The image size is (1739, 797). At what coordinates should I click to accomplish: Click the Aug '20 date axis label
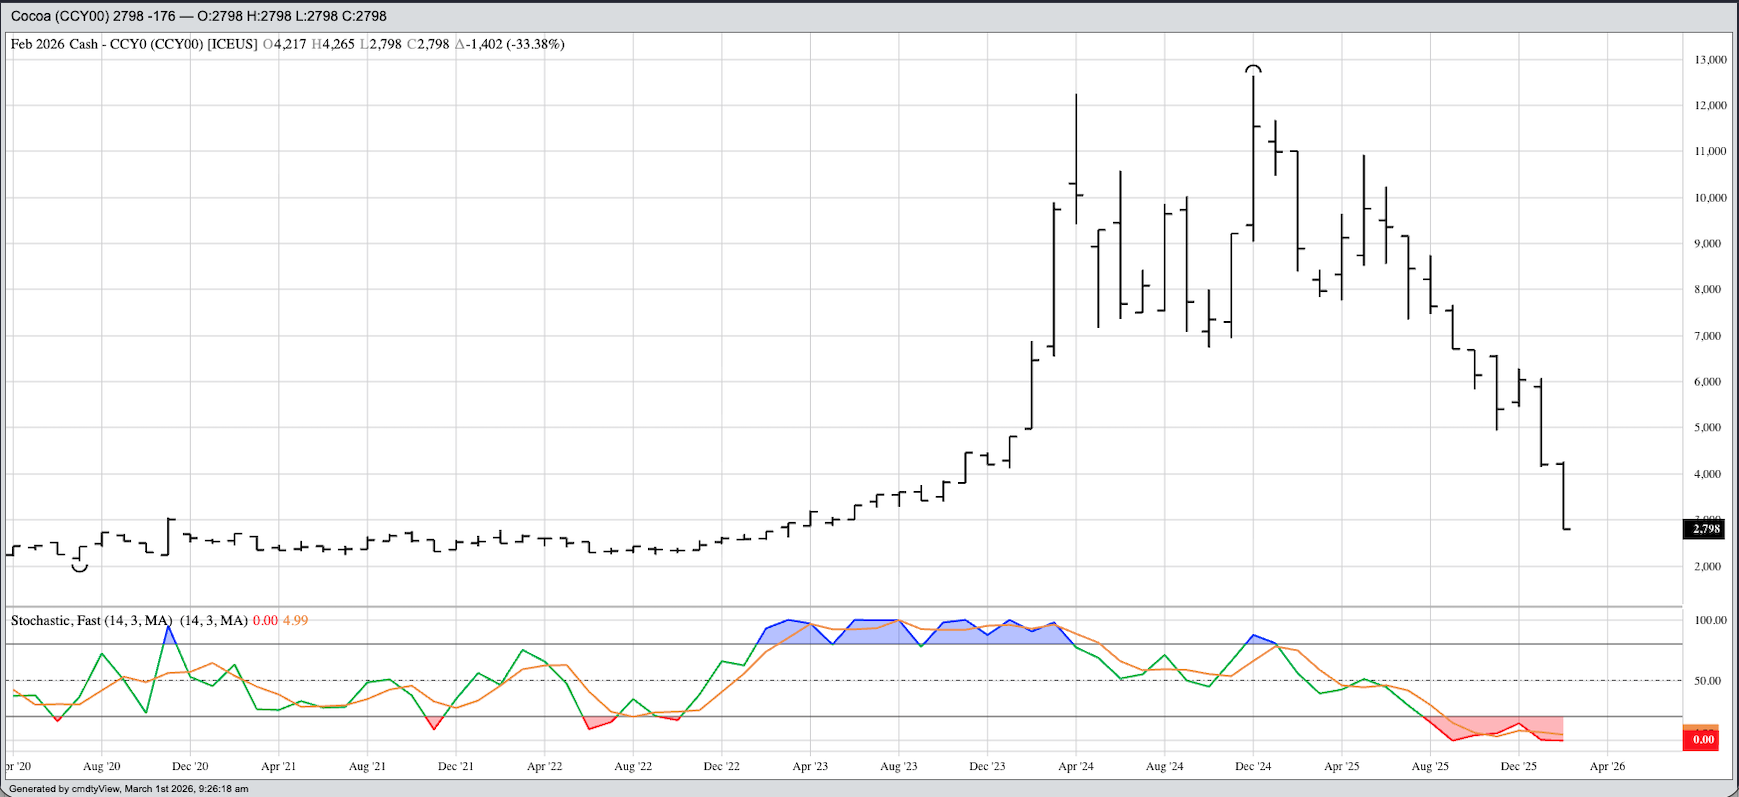pyautogui.click(x=101, y=766)
